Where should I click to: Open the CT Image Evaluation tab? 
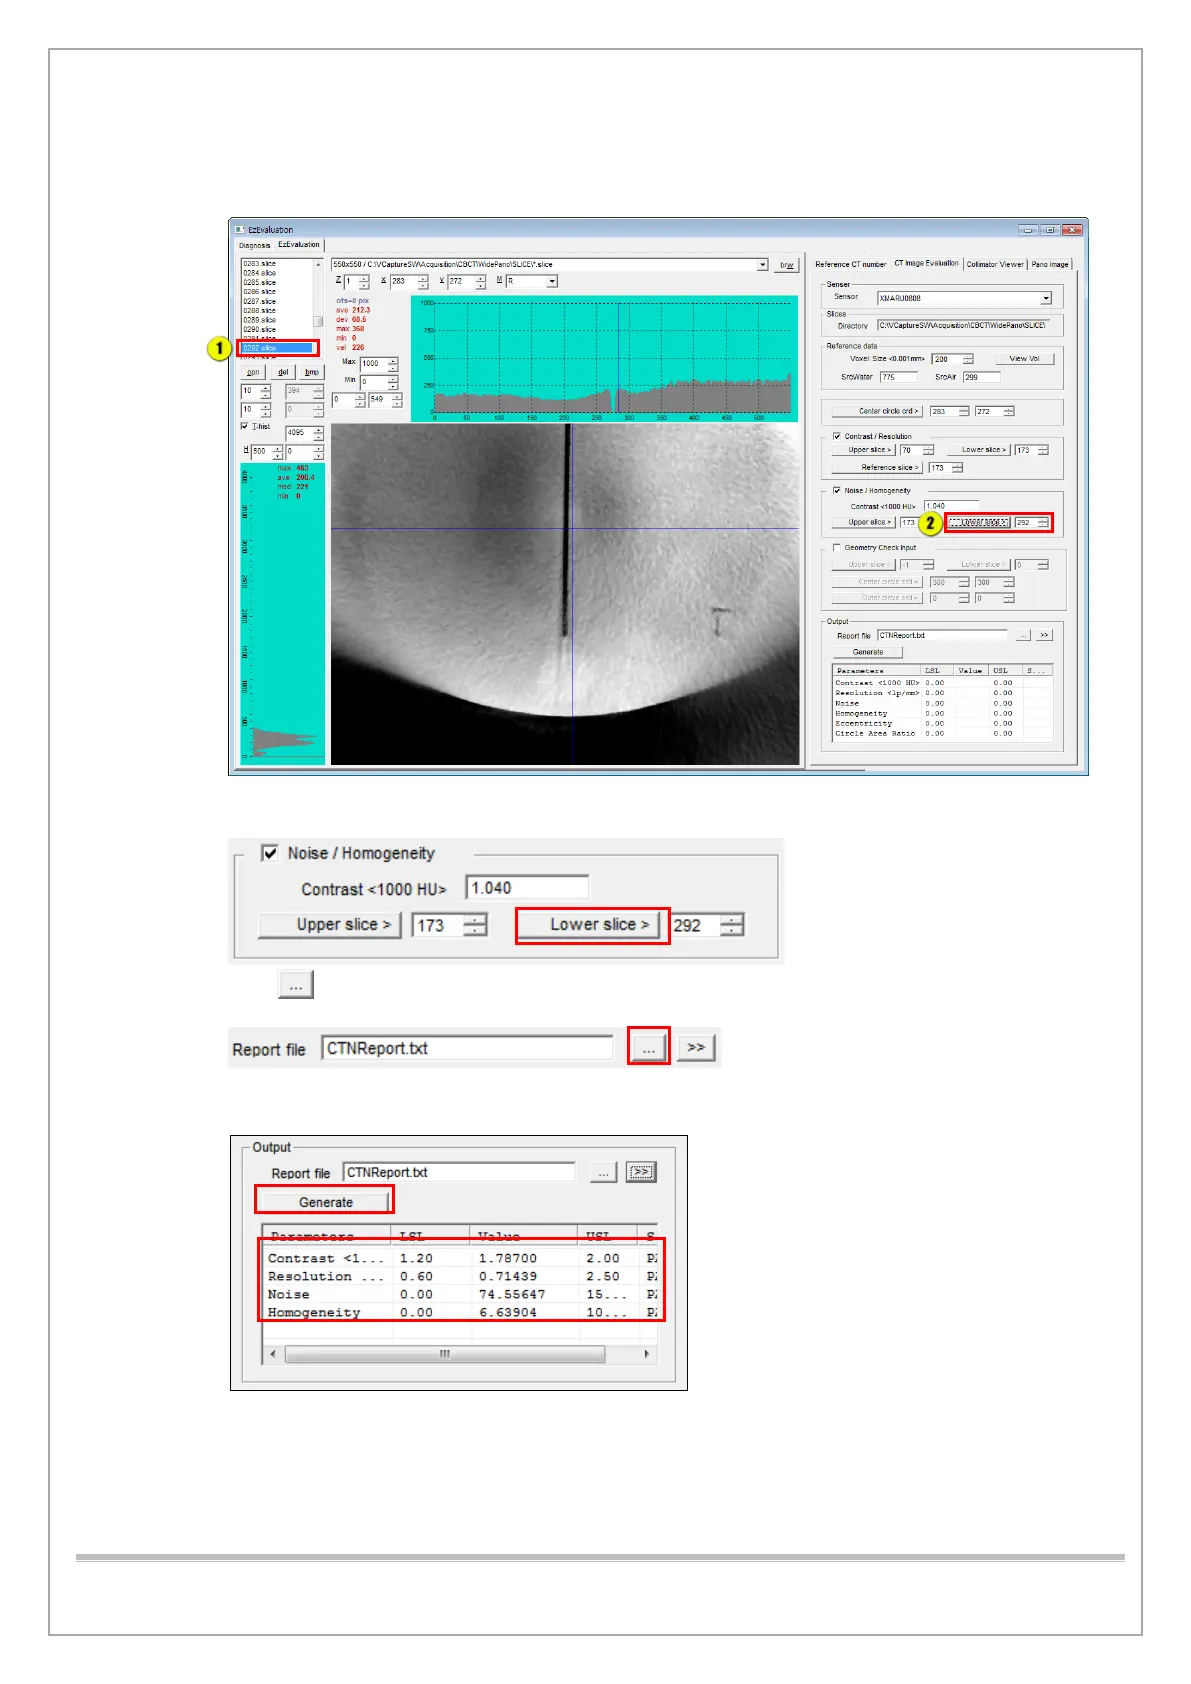pyautogui.click(x=926, y=263)
